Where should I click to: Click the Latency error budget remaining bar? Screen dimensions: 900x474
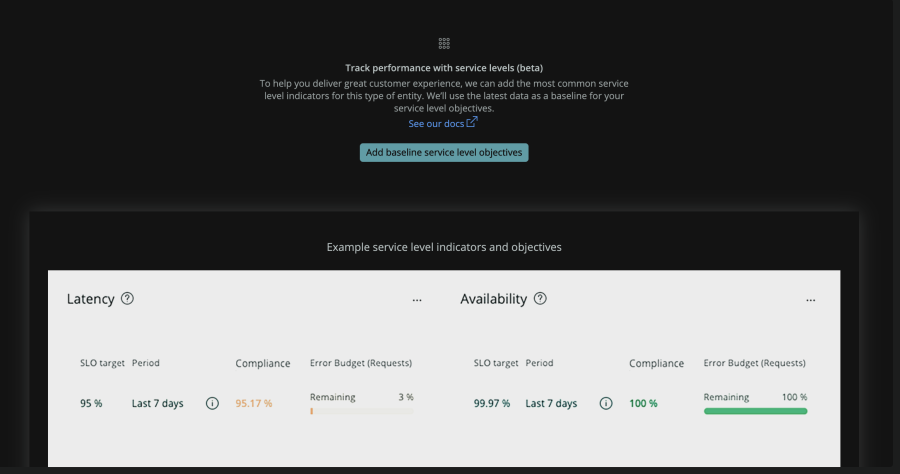[361, 411]
